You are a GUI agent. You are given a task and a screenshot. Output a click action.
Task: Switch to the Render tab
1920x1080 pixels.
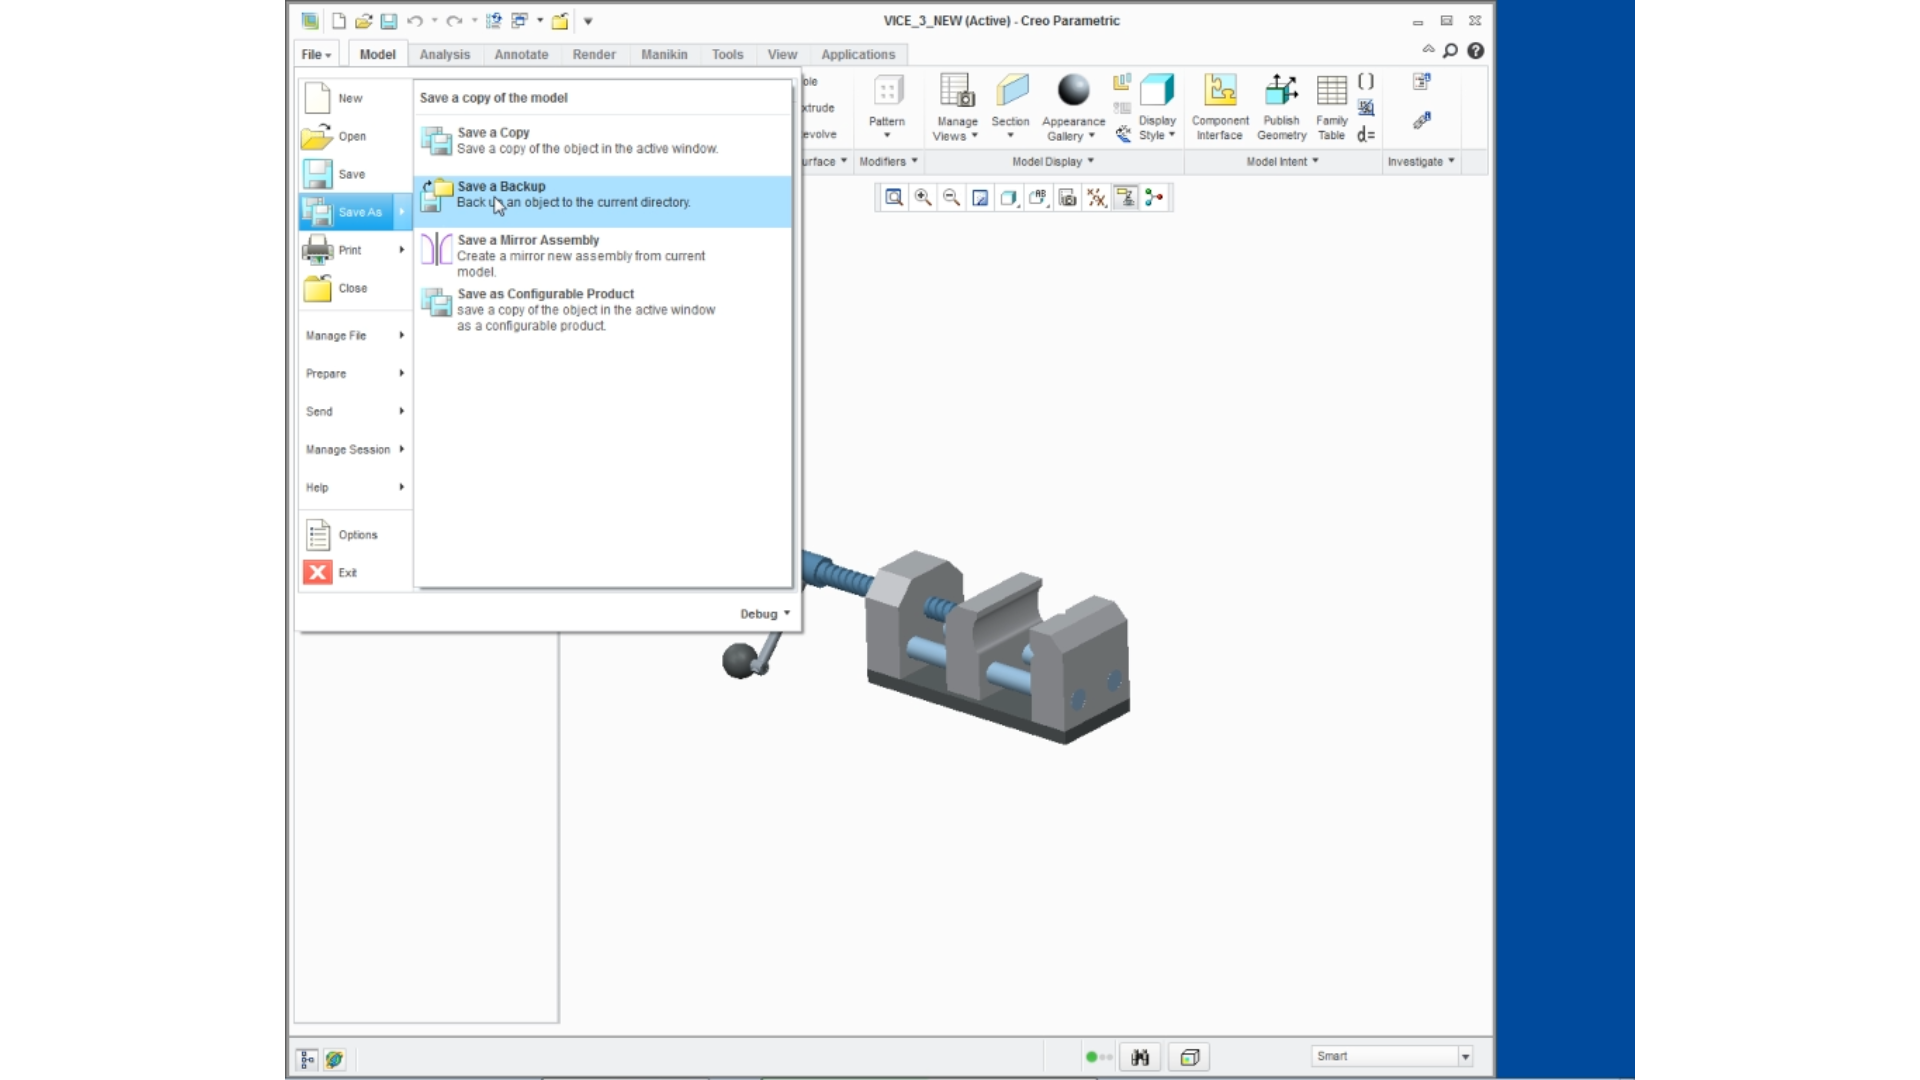coord(594,55)
